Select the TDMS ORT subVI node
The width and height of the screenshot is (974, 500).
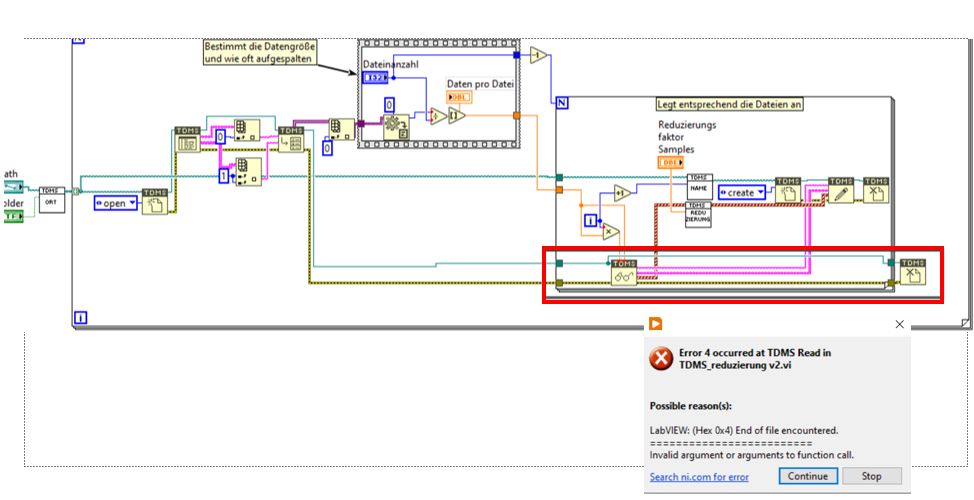click(52, 199)
